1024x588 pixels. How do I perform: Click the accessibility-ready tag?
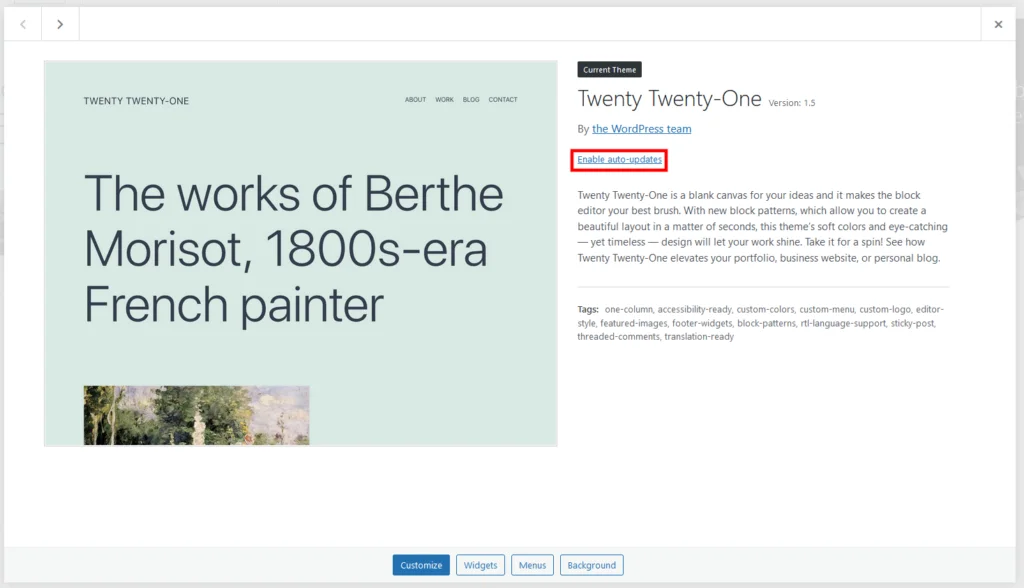695,309
